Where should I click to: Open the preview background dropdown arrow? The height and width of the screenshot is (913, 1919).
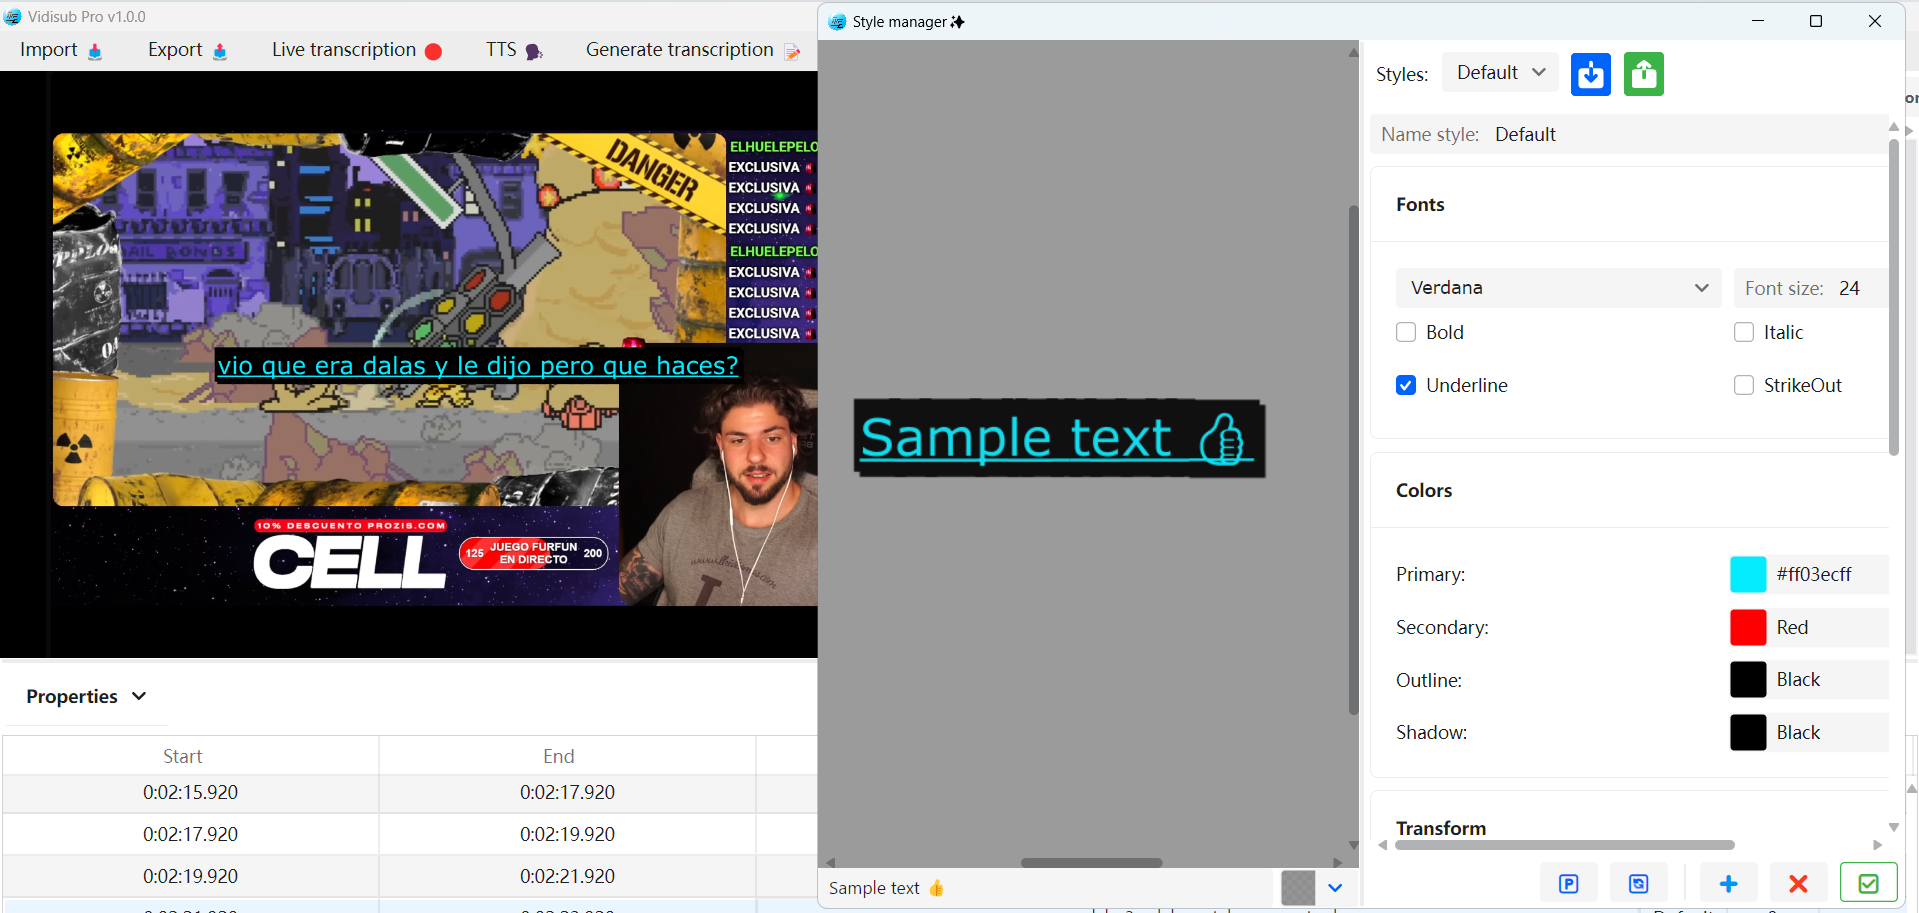coord(1335,888)
